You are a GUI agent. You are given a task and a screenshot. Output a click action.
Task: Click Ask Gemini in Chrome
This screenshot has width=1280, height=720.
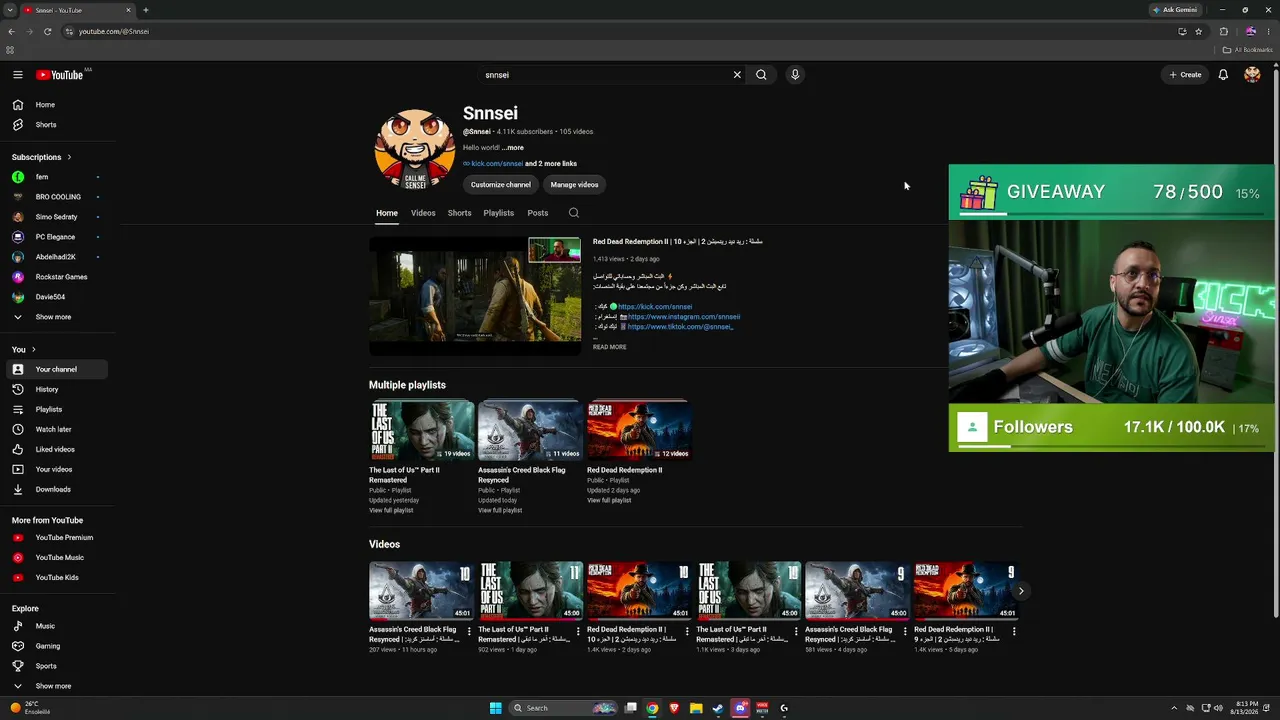[1175, 10]
